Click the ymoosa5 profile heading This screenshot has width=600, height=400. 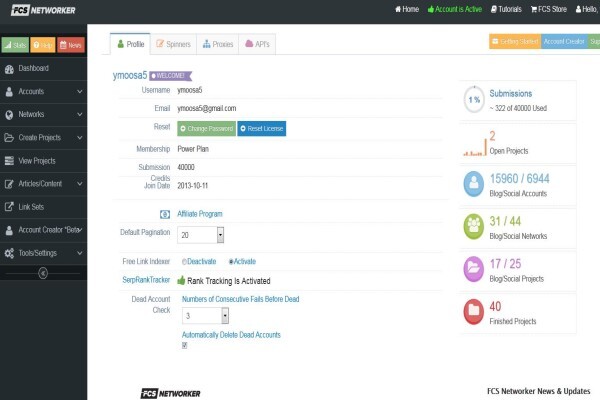(130, 75)
